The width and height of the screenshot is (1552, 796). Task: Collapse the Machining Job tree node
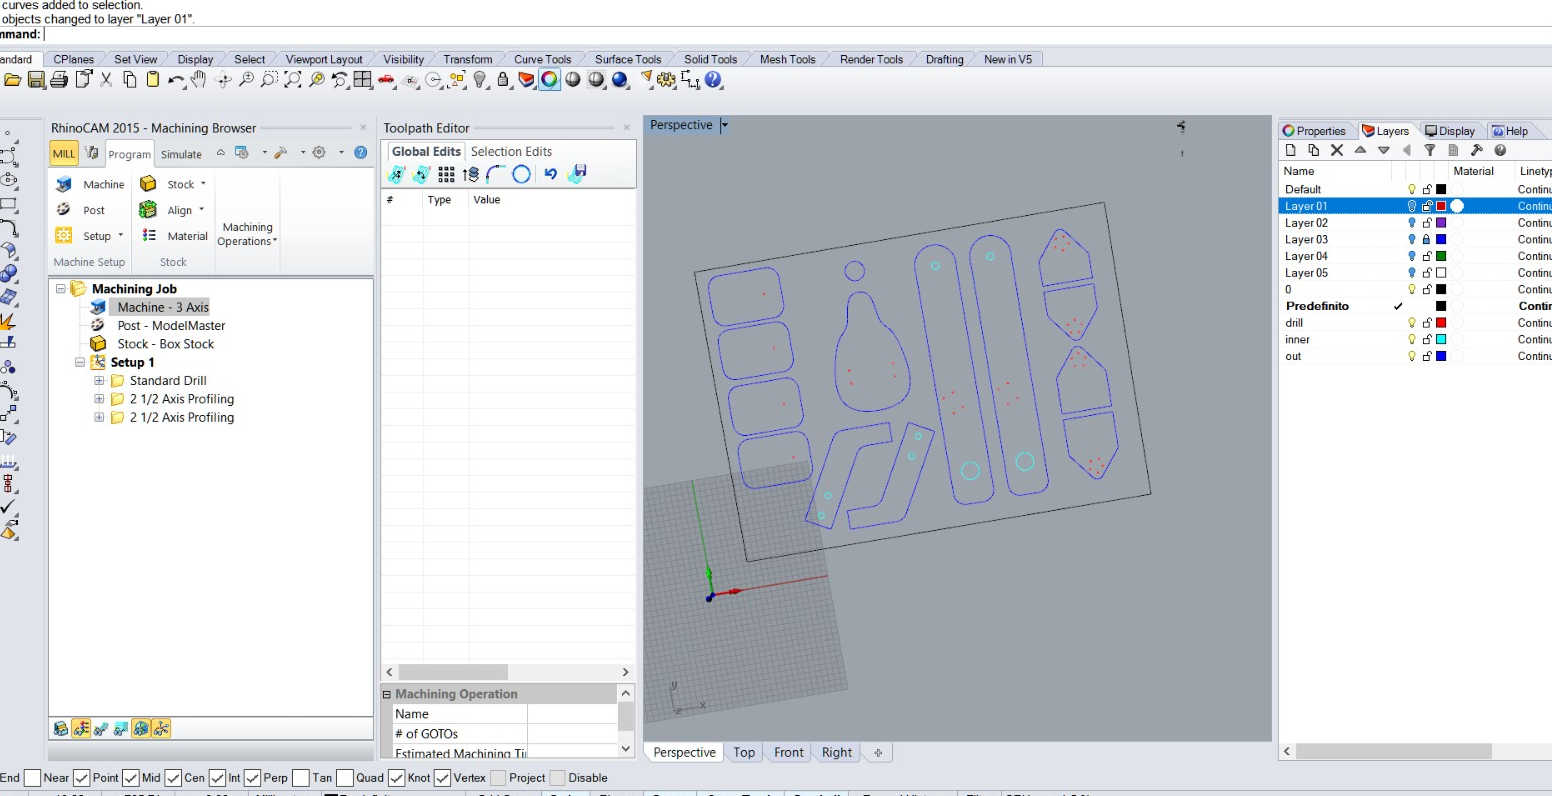pyautogui.click(x=60, y=289)
